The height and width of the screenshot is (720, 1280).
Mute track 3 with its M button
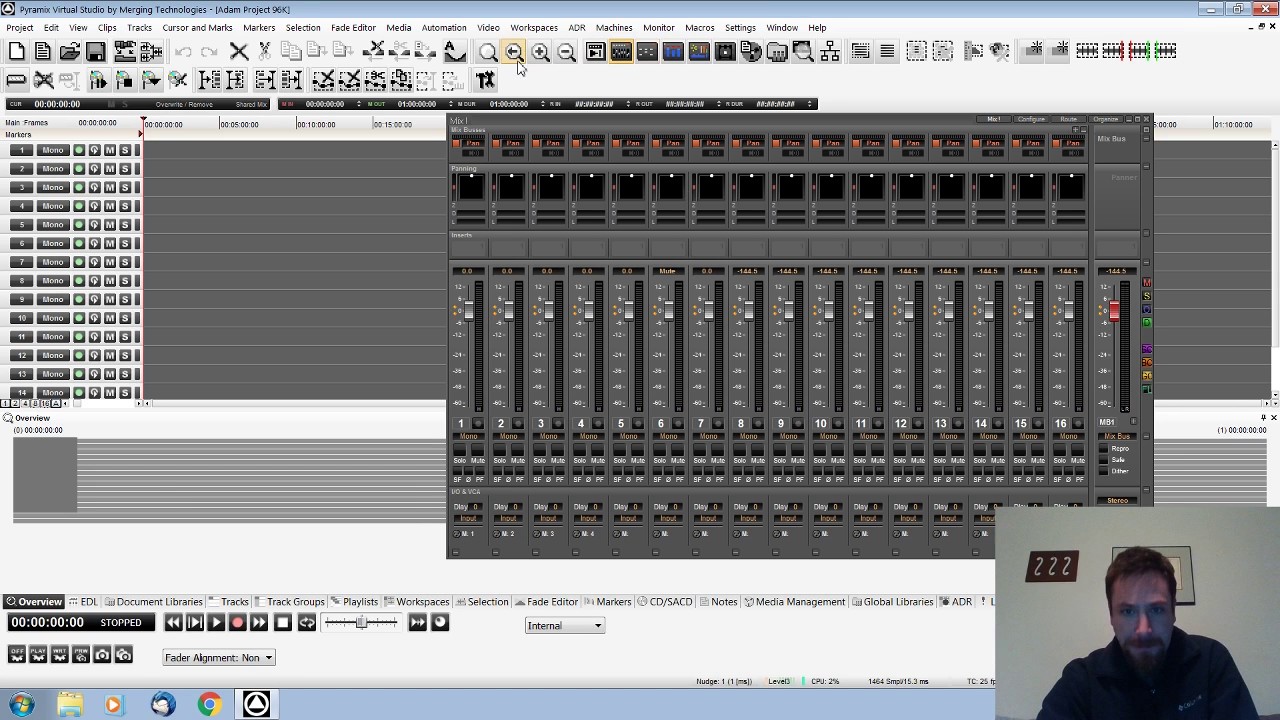(x=110, y=187)
